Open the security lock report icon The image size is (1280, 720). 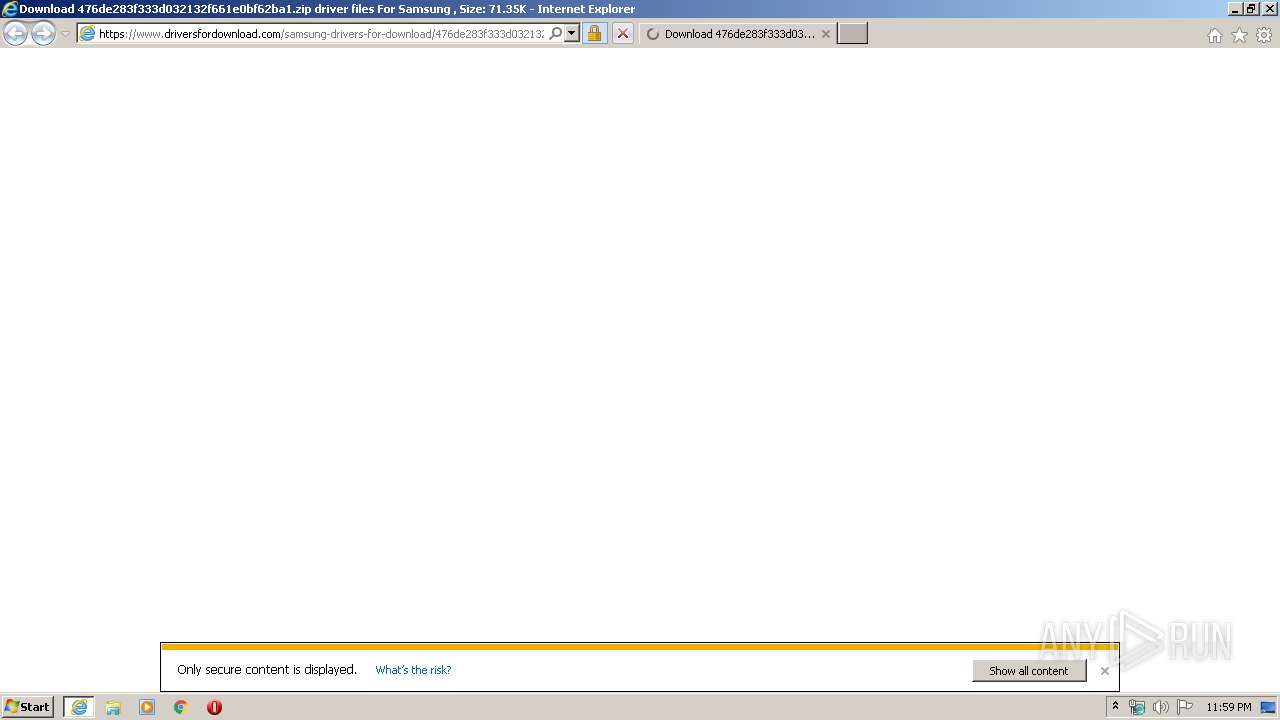[594, 34]
